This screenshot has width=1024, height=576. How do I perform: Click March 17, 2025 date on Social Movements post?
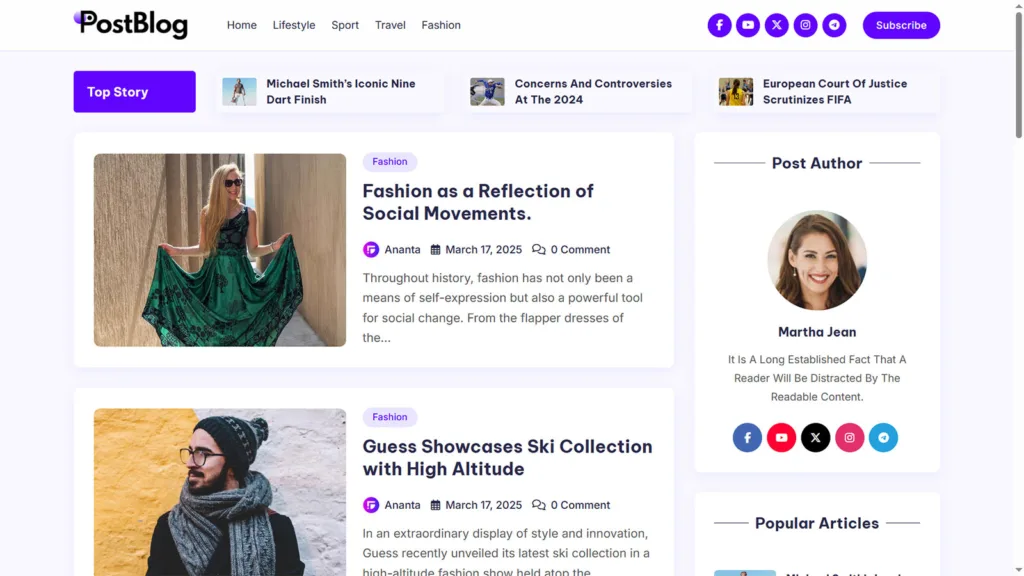point(484,249)
